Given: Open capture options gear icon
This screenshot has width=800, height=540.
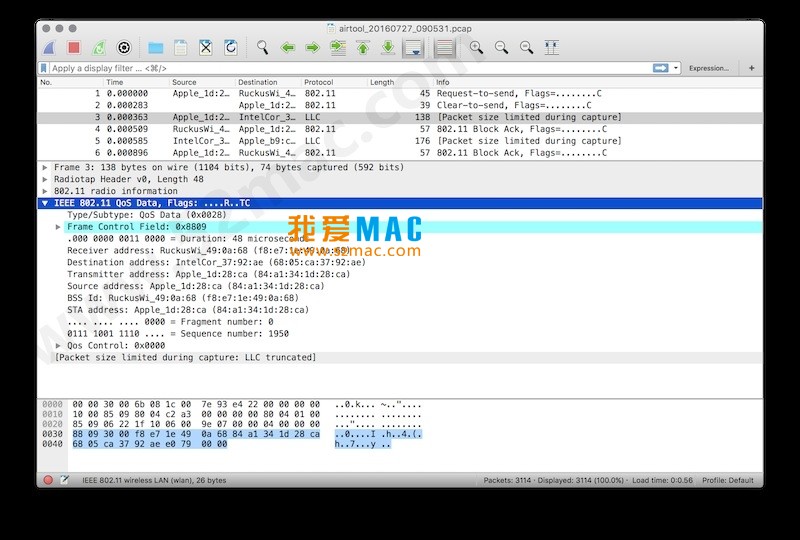Looking at the screenshot, I should (124, 47).
